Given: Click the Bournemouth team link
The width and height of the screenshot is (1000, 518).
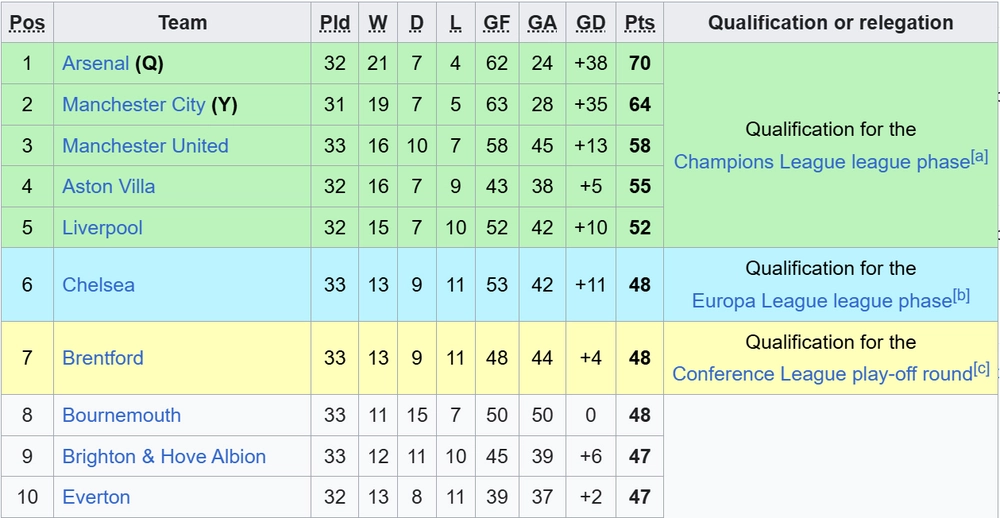Looking at the screenshot, I should pyautogui.click(x=121, y=415).
